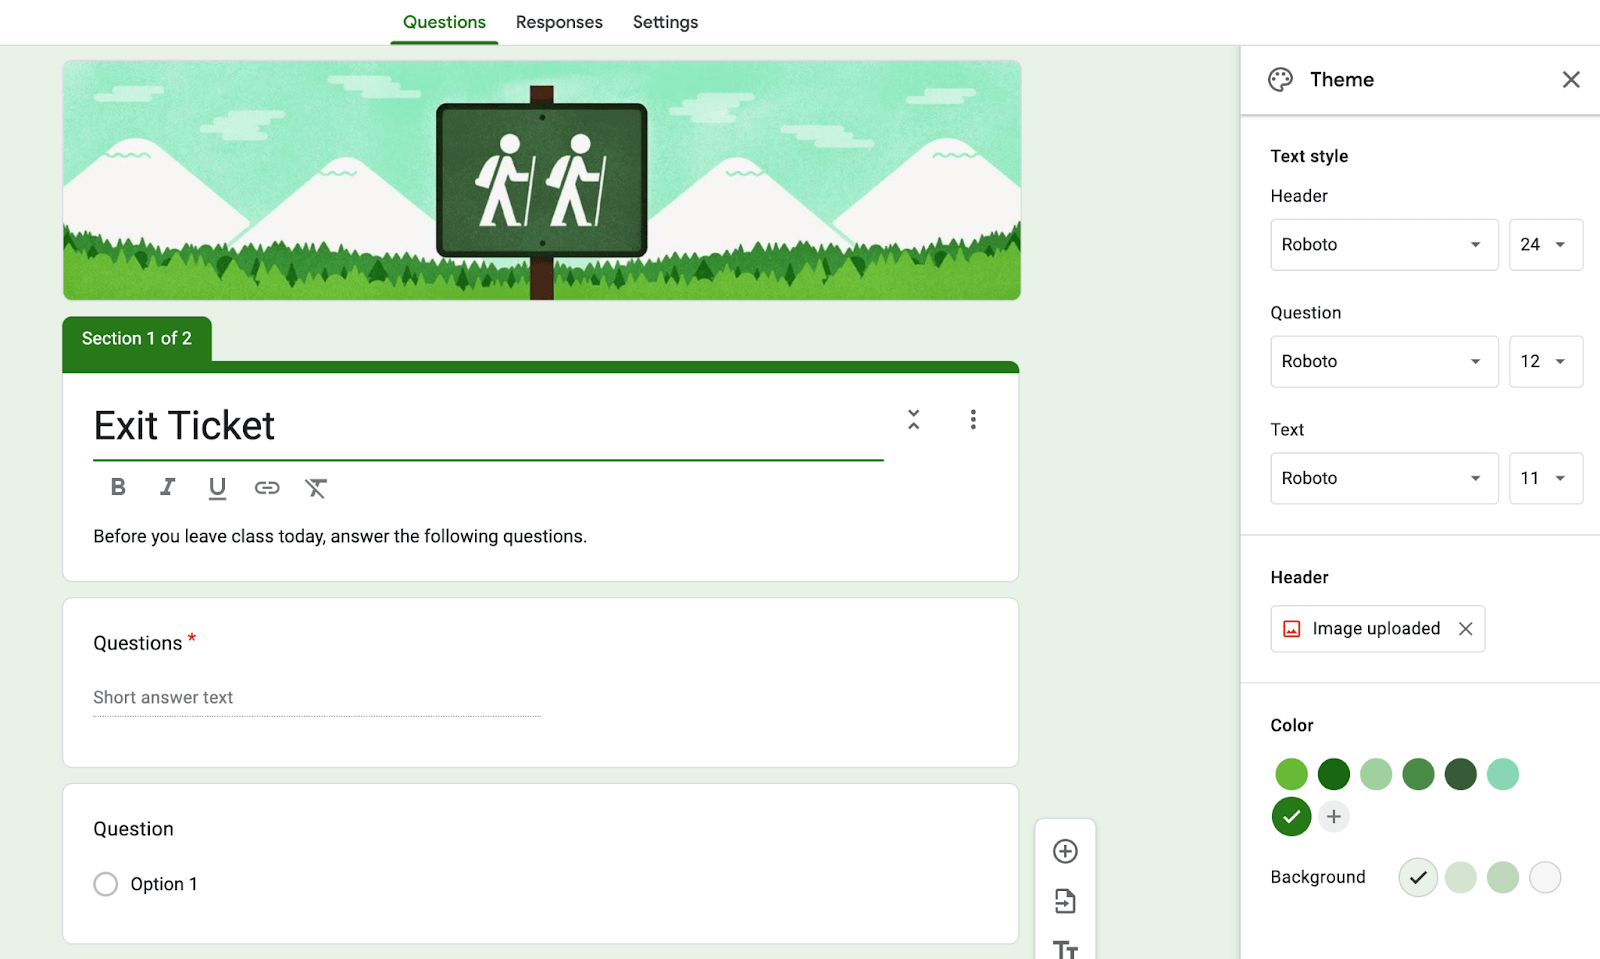Open the Text font dropdown
Image resolution: width=1600 pixels, height=959 pixels.
[x=1383, y=478]
